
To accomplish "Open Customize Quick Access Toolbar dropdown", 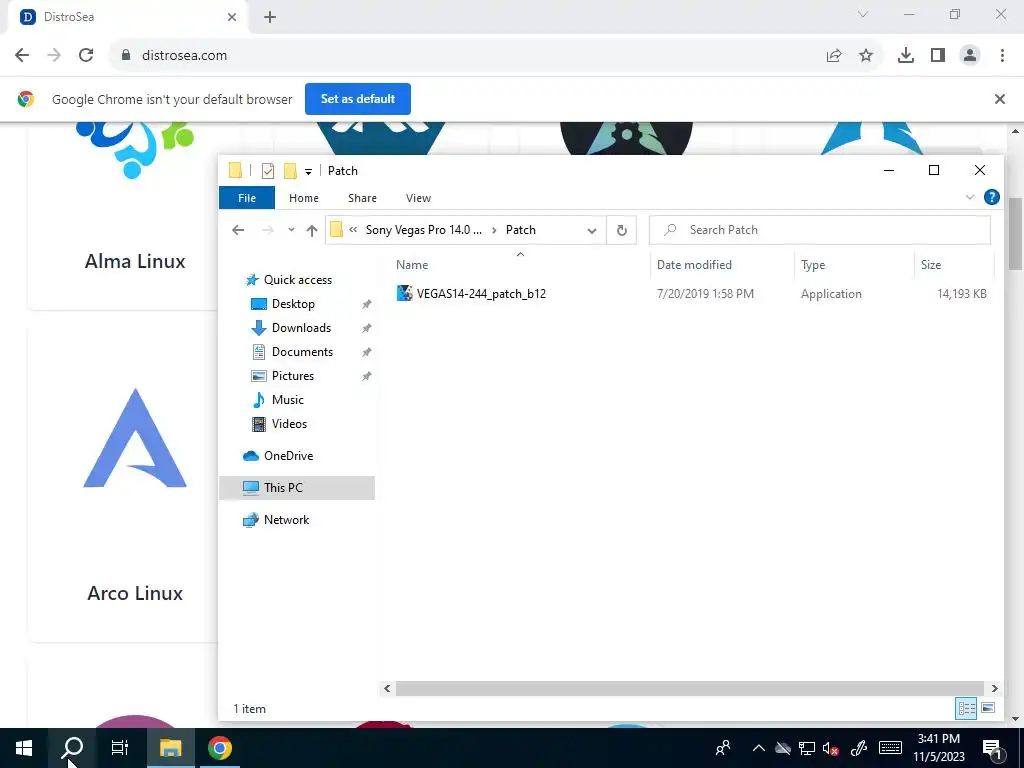I will (308, 172).
